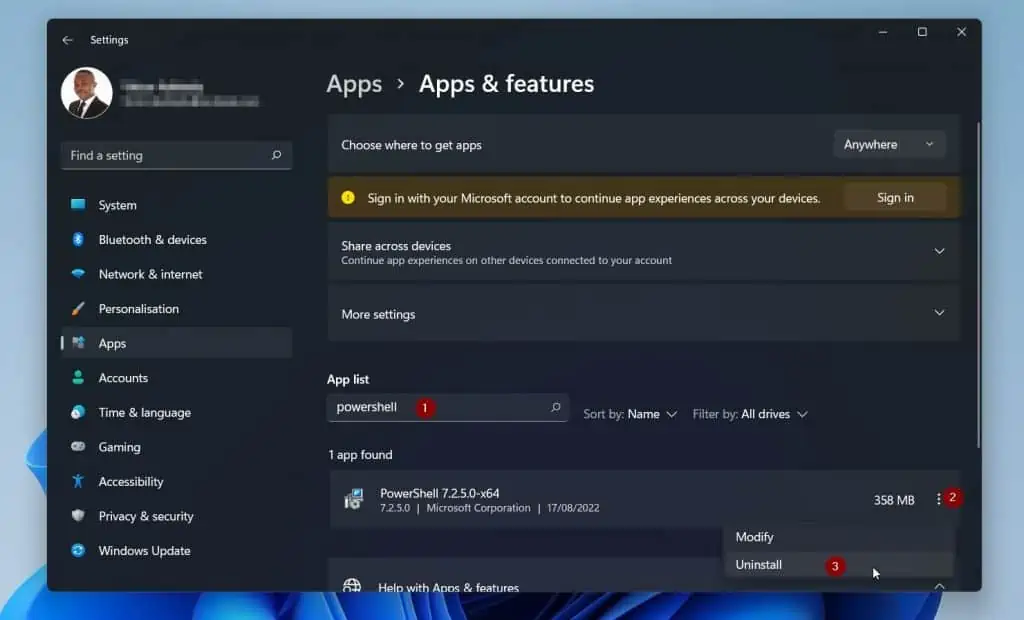Click the 1 app found text
1024x620 pixels.
click(360, 455)
